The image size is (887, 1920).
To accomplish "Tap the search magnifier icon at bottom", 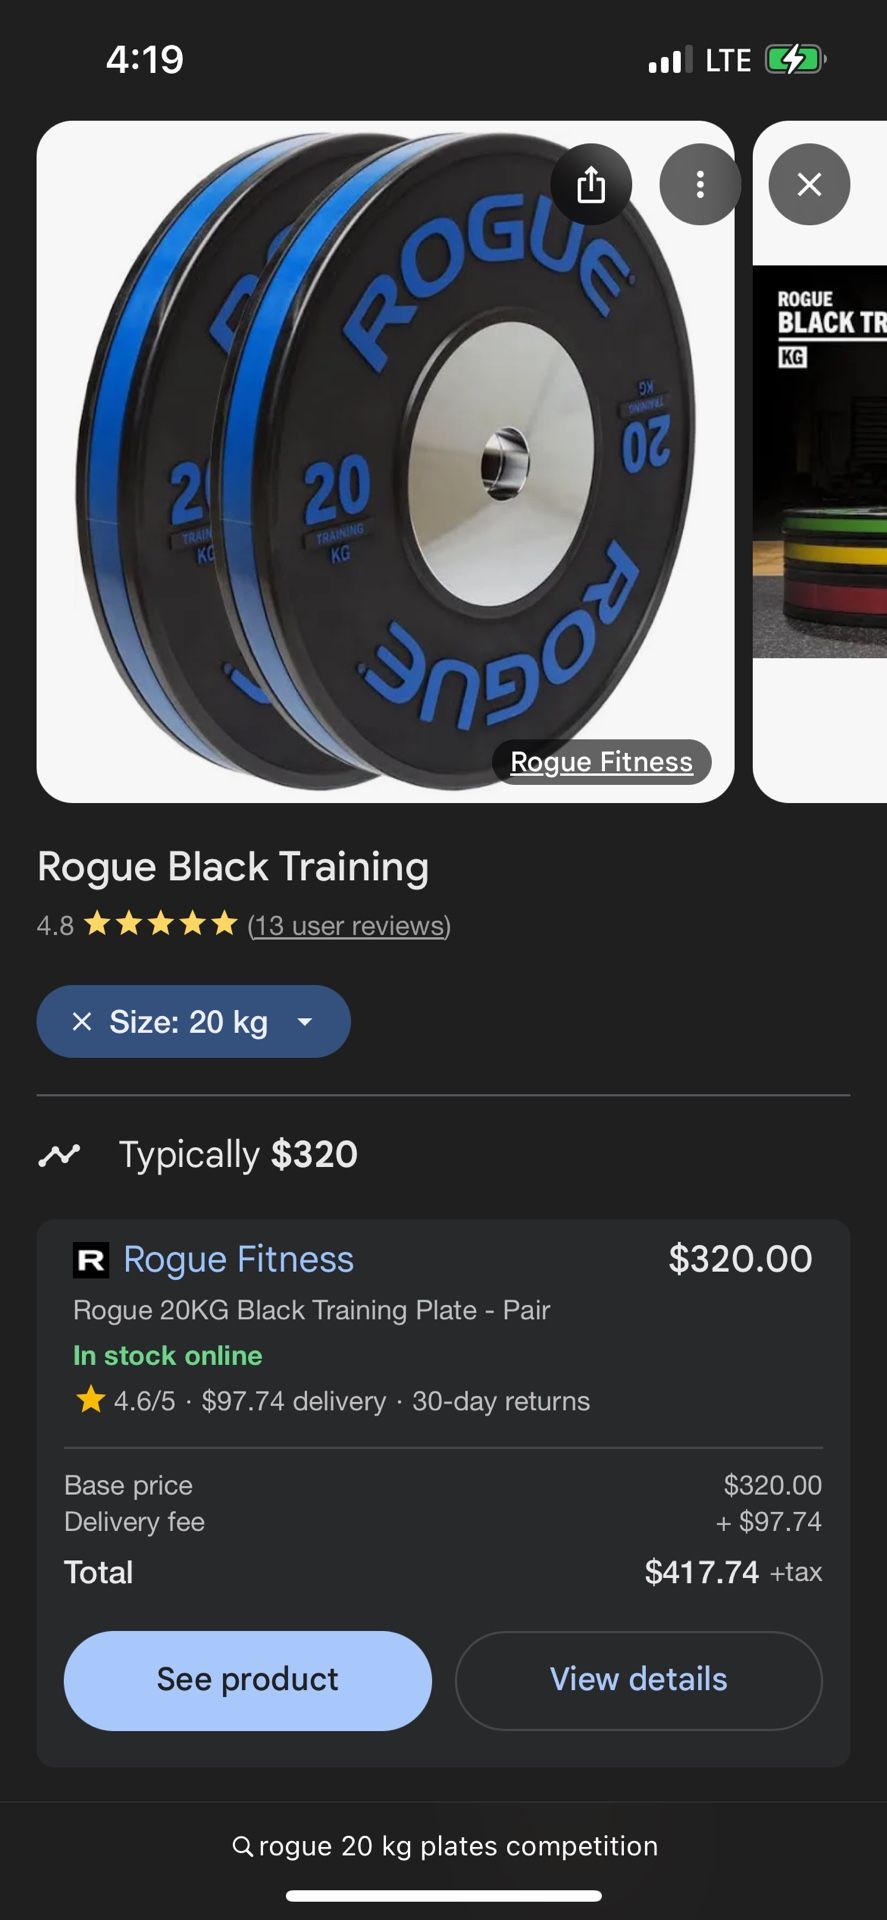I will [x=242, y=1846].
